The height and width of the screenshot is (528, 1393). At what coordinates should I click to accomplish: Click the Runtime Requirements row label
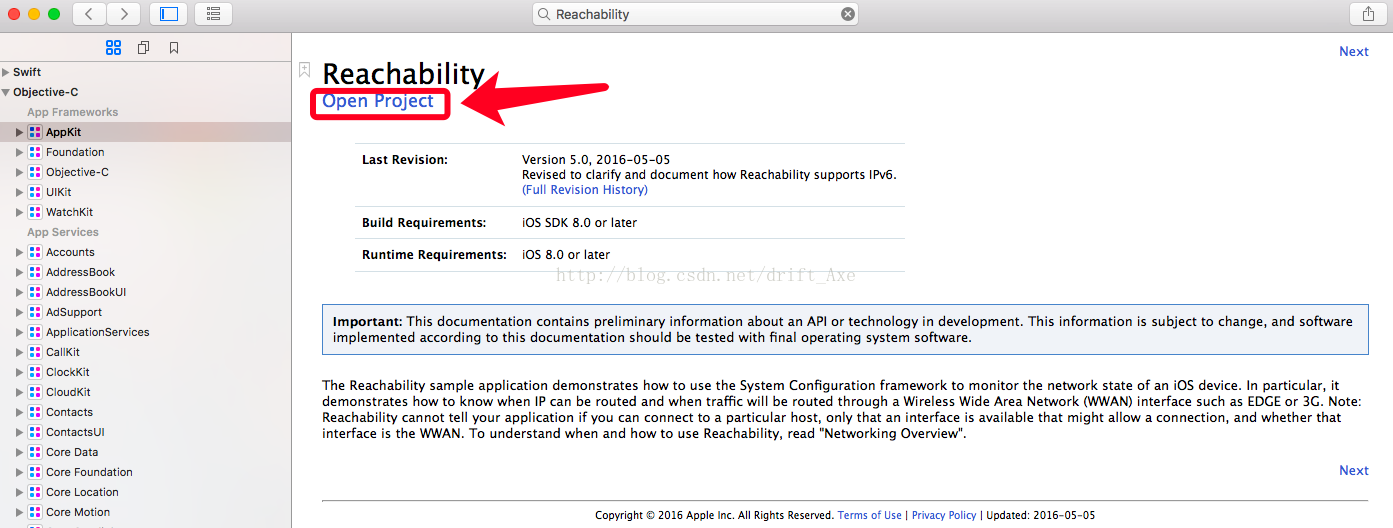(x=434, y=255)
